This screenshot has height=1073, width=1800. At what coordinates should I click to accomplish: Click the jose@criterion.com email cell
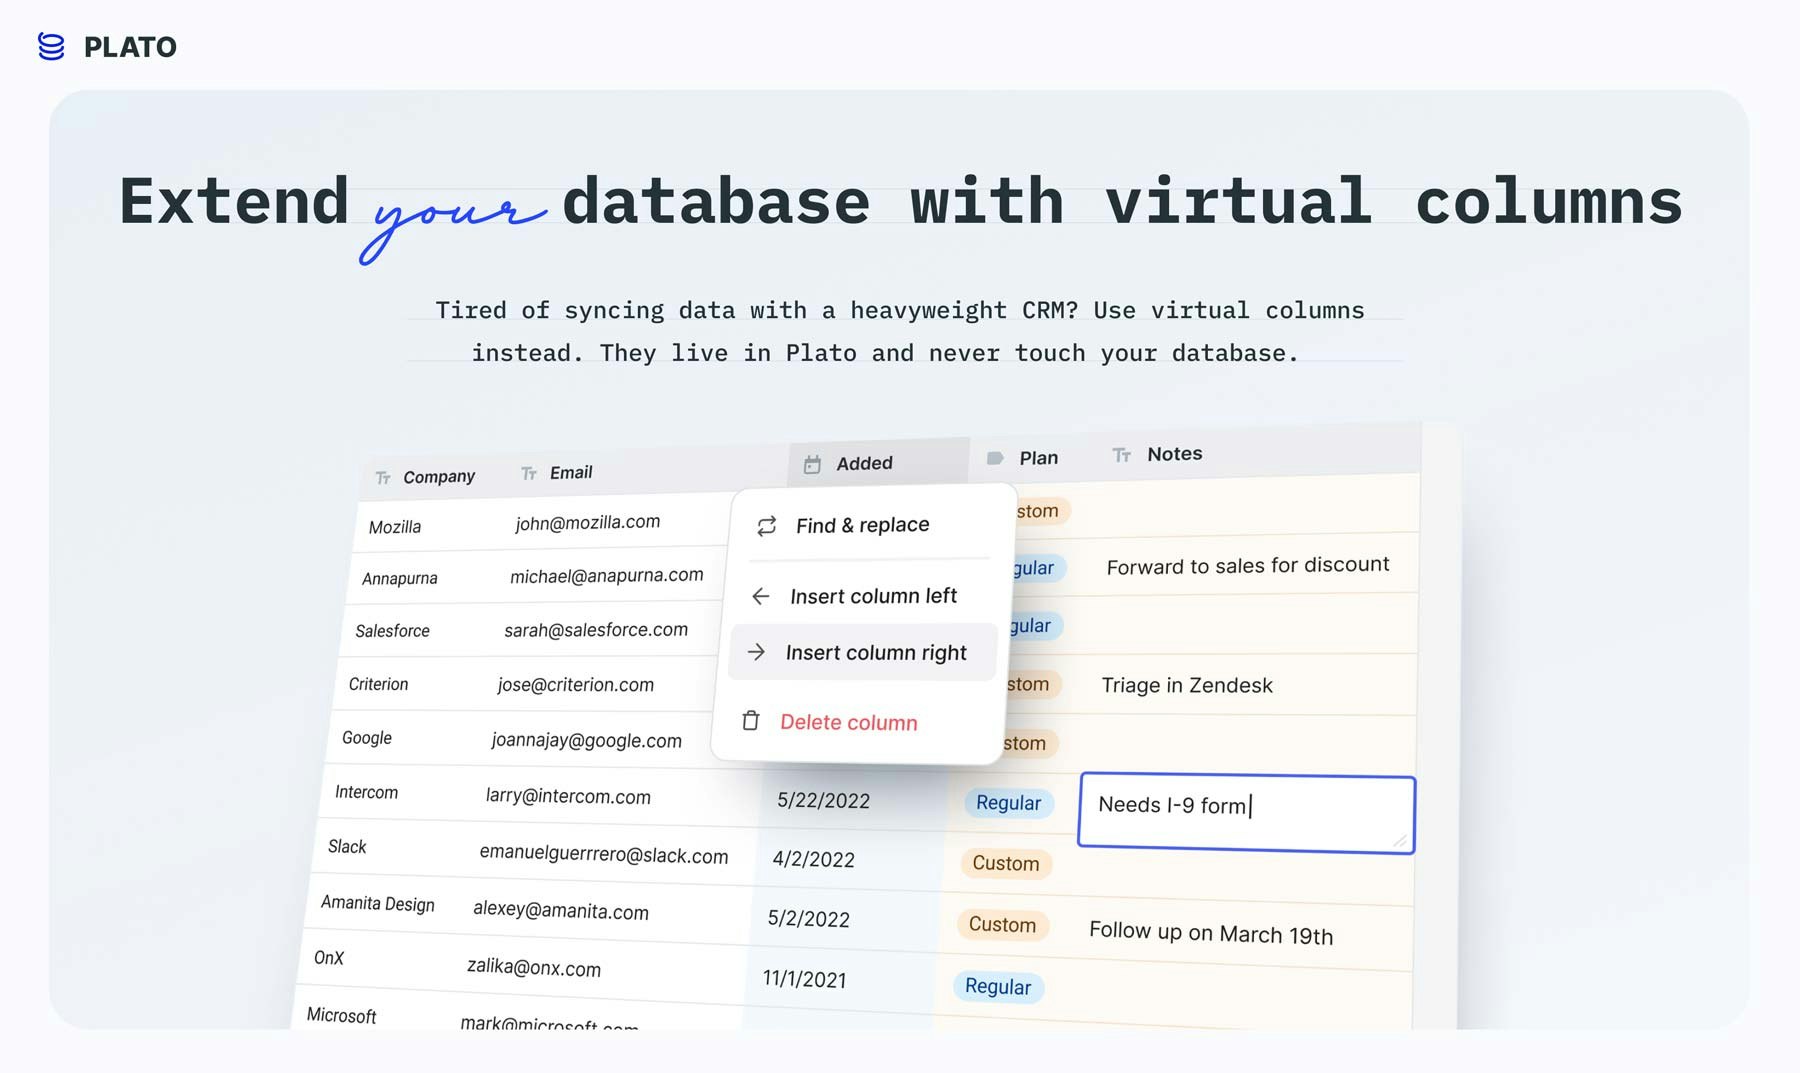[576, 685]
